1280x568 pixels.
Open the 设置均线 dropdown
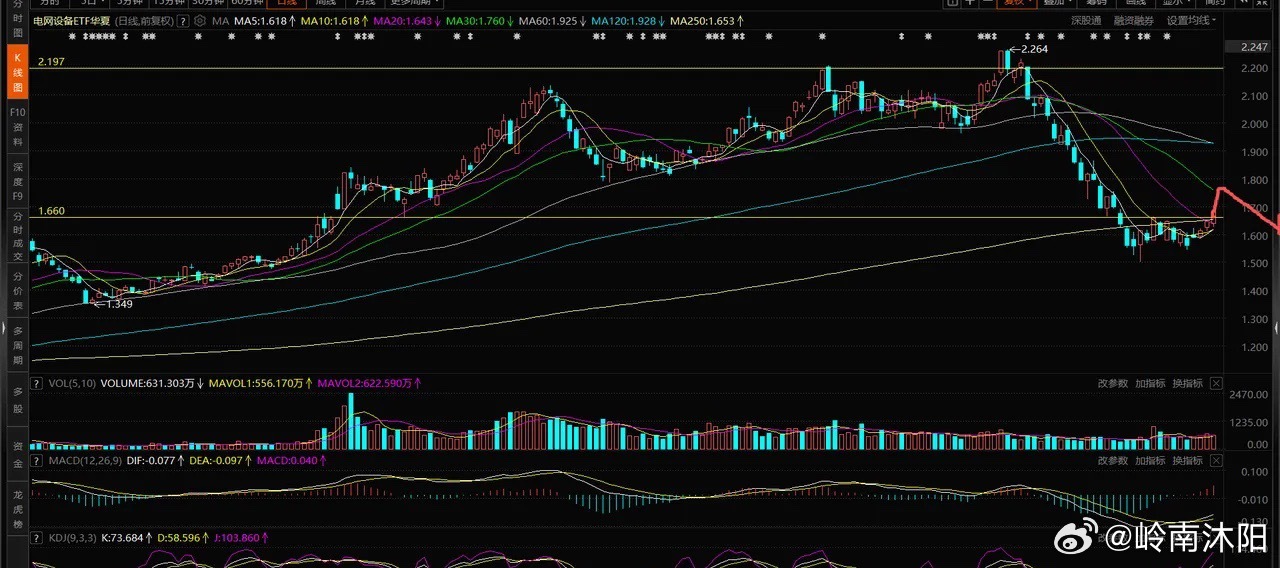pos(1193,20)
